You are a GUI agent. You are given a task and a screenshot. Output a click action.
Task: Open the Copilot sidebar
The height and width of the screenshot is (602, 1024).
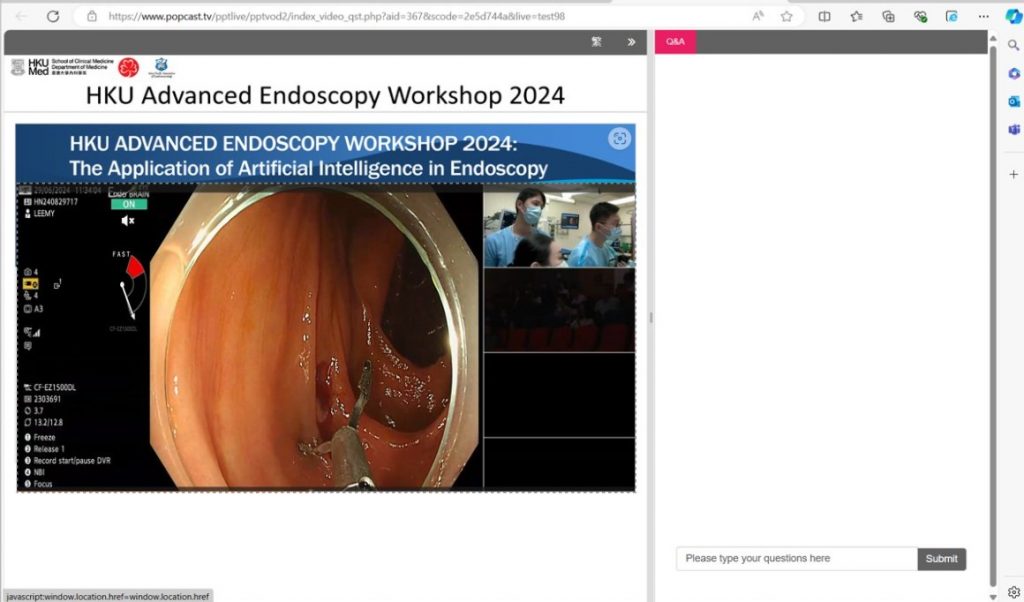(1014, 16)
